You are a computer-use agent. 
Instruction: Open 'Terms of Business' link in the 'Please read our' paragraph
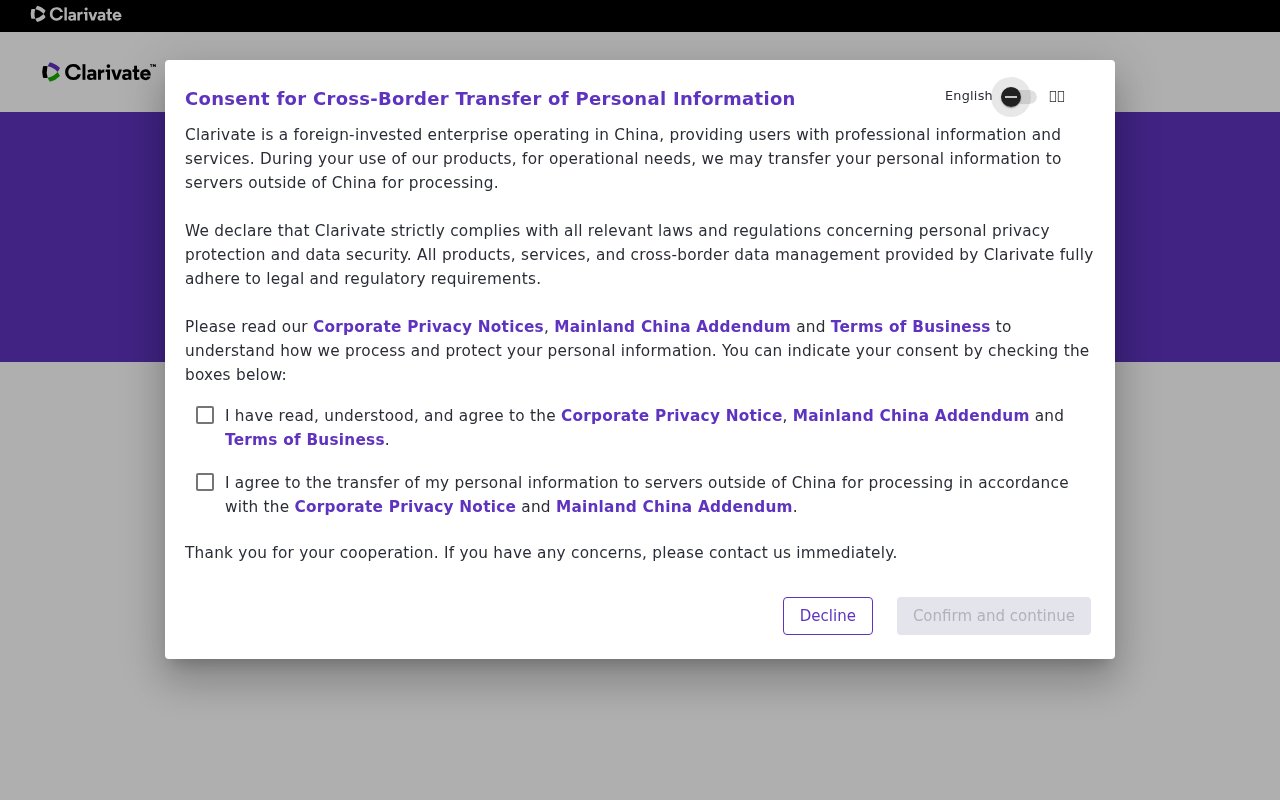[910, 327]
